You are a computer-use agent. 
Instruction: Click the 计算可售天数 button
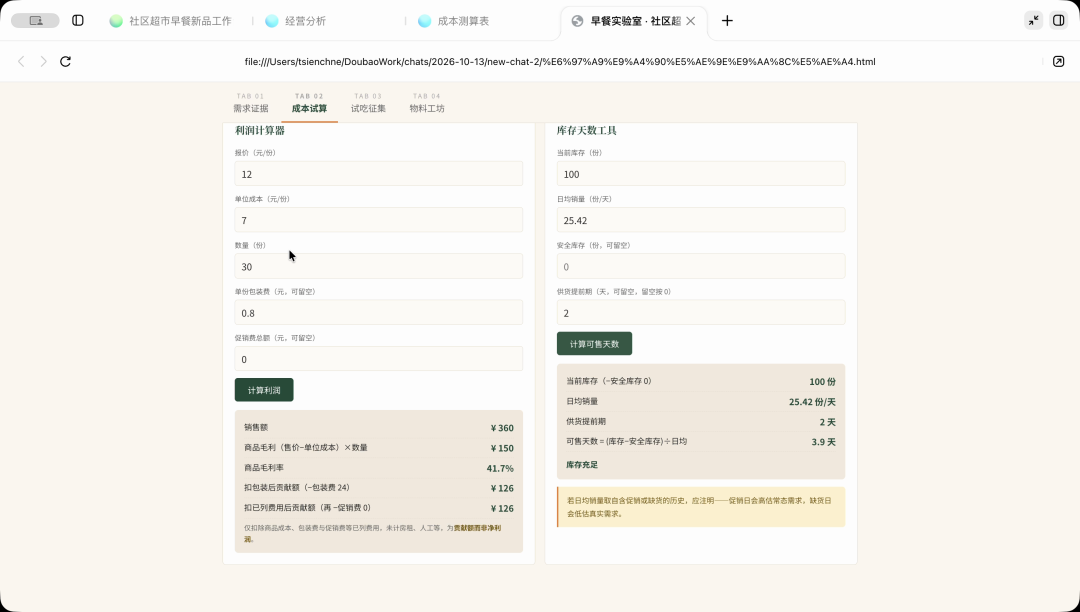594,344
